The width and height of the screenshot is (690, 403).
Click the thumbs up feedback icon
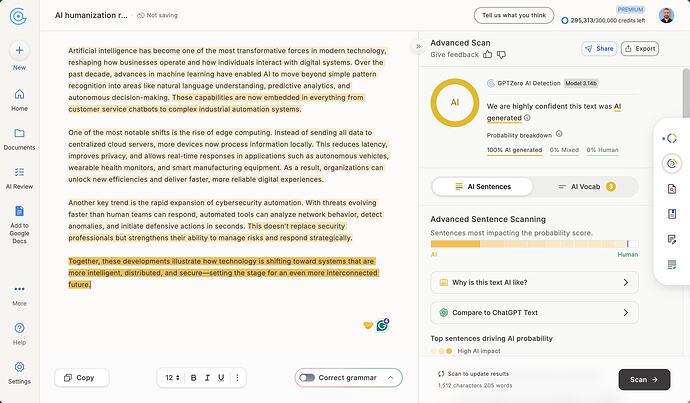[x=488, y=55]
